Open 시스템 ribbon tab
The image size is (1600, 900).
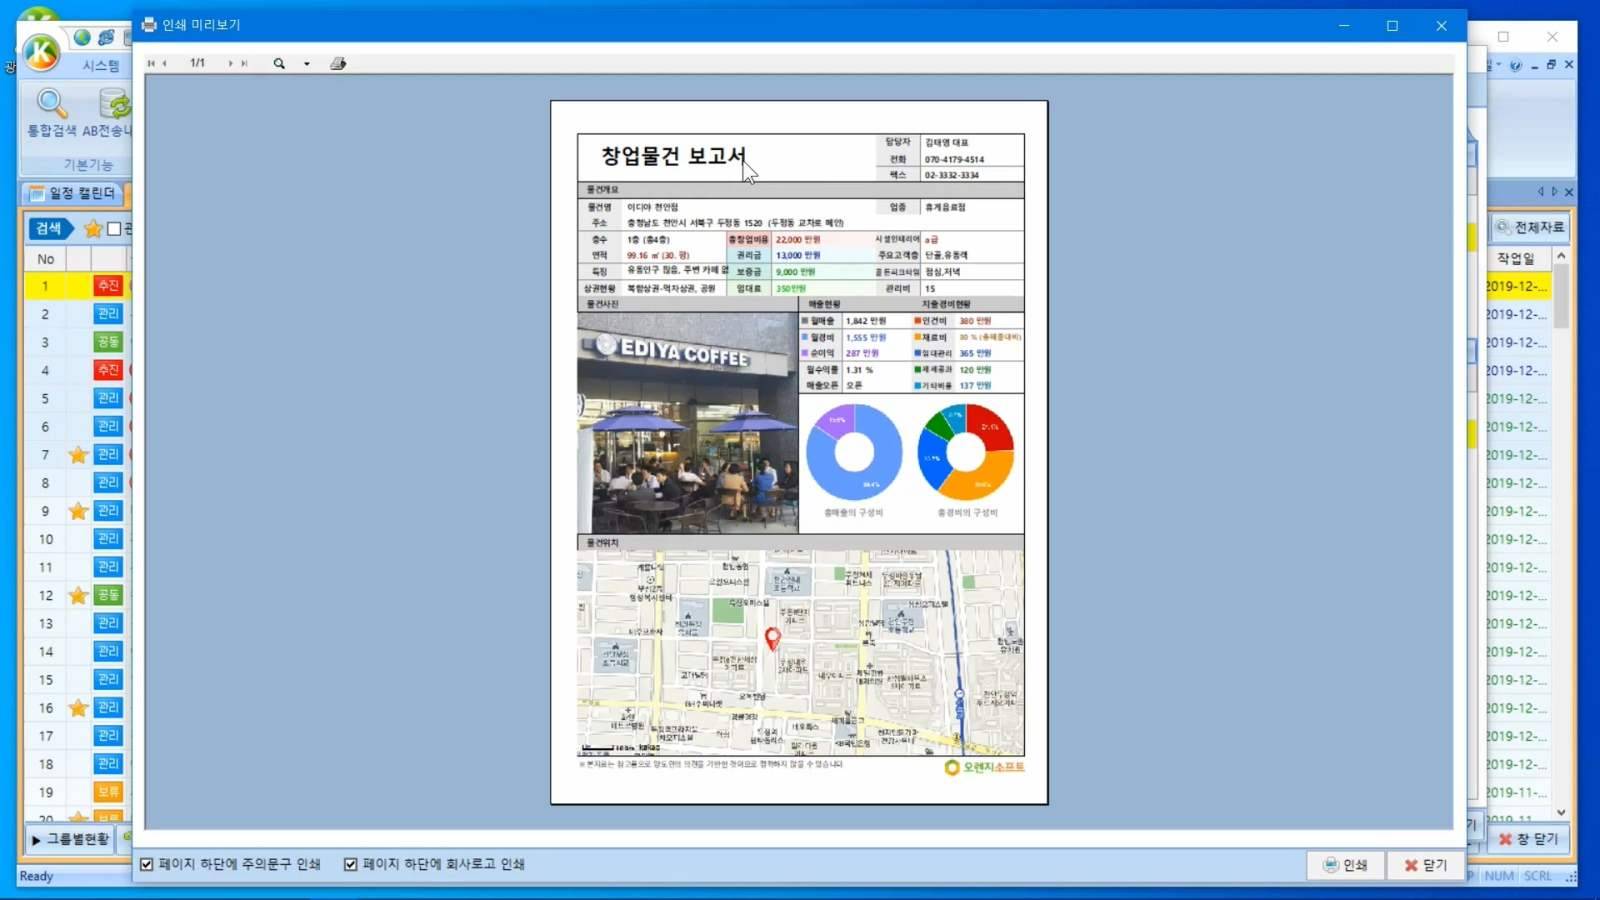(101, 65)
